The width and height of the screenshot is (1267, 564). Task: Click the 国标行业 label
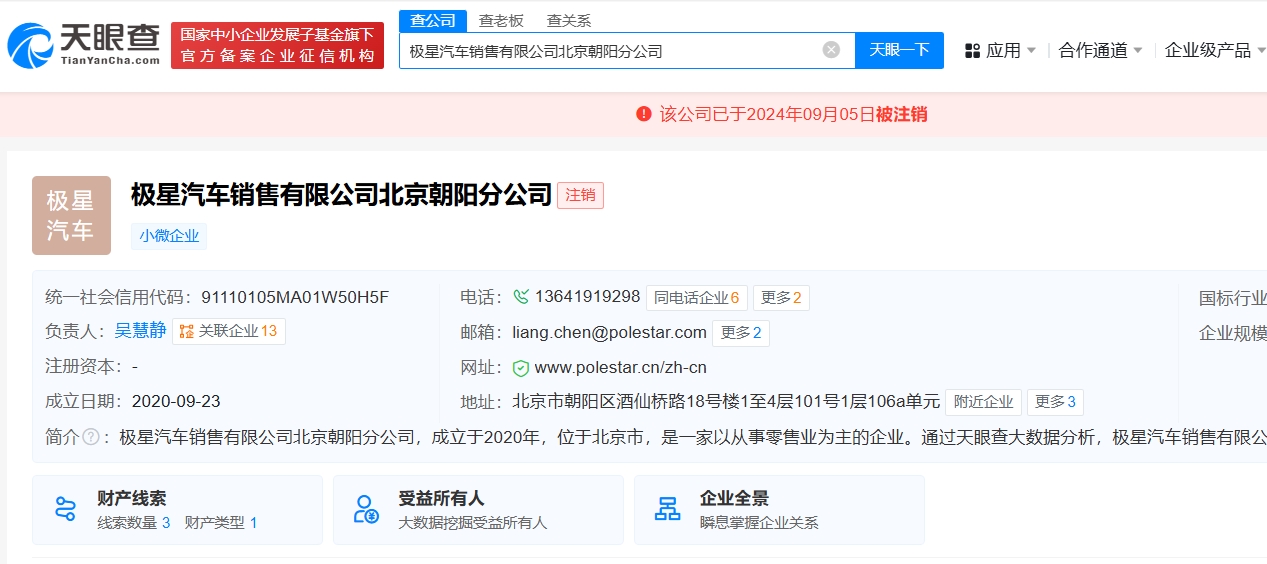(x=1232, y=298)
